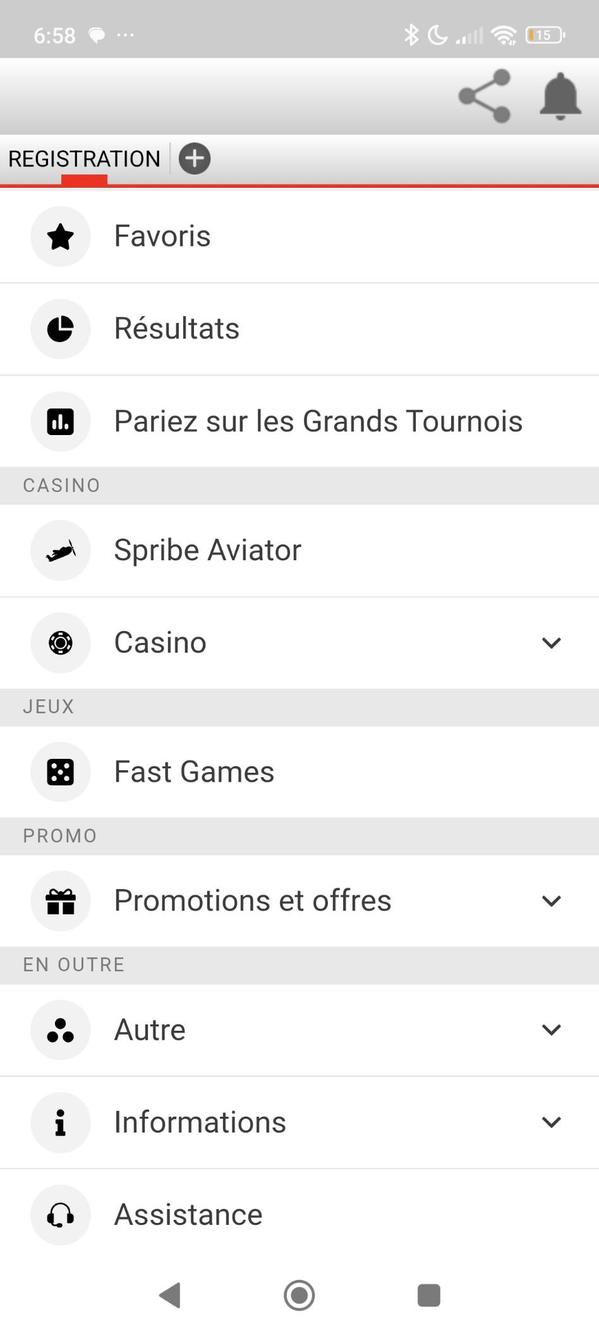Select the Casino roulette chip icon

coord(60,643)
